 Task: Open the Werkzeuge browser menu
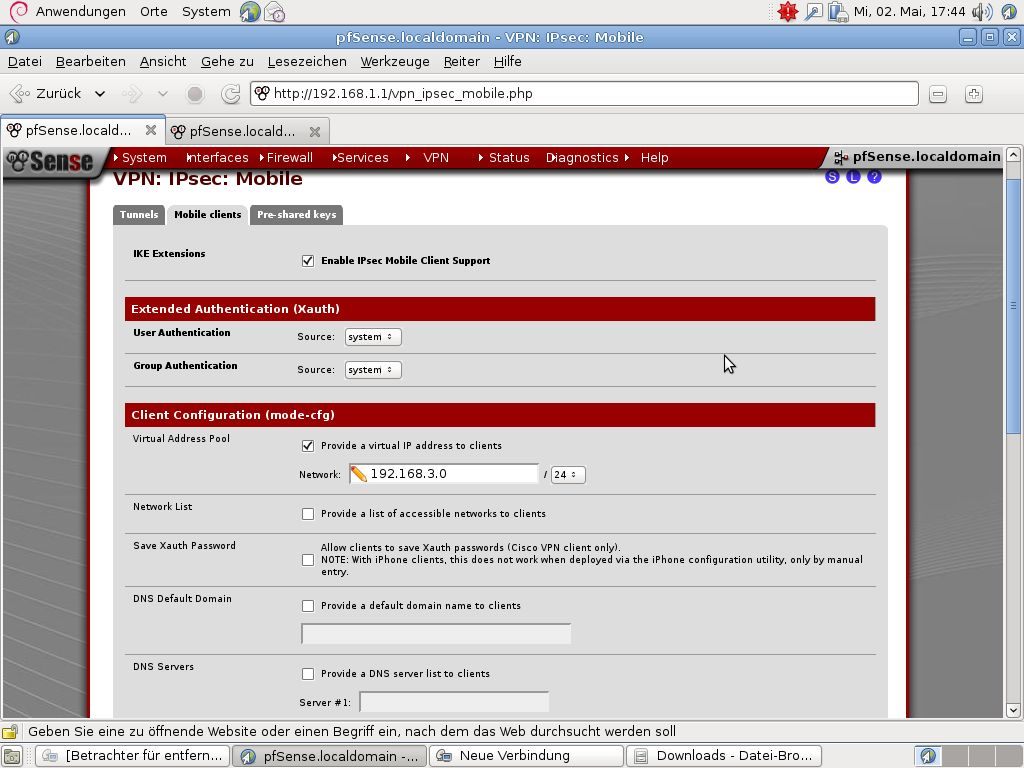[x=395, y=61]
